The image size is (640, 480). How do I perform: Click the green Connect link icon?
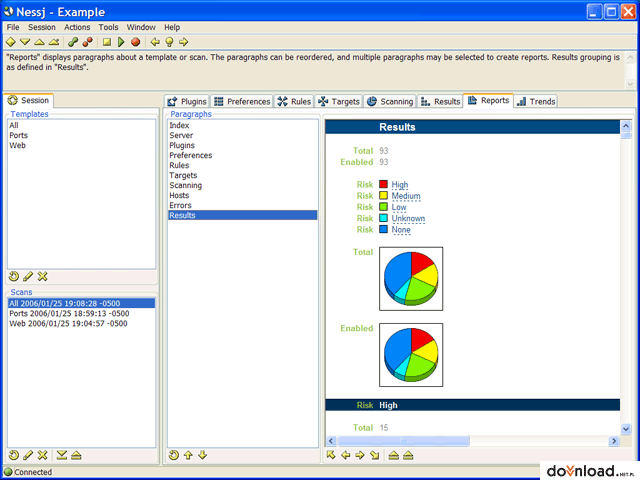tap(73, 42)
